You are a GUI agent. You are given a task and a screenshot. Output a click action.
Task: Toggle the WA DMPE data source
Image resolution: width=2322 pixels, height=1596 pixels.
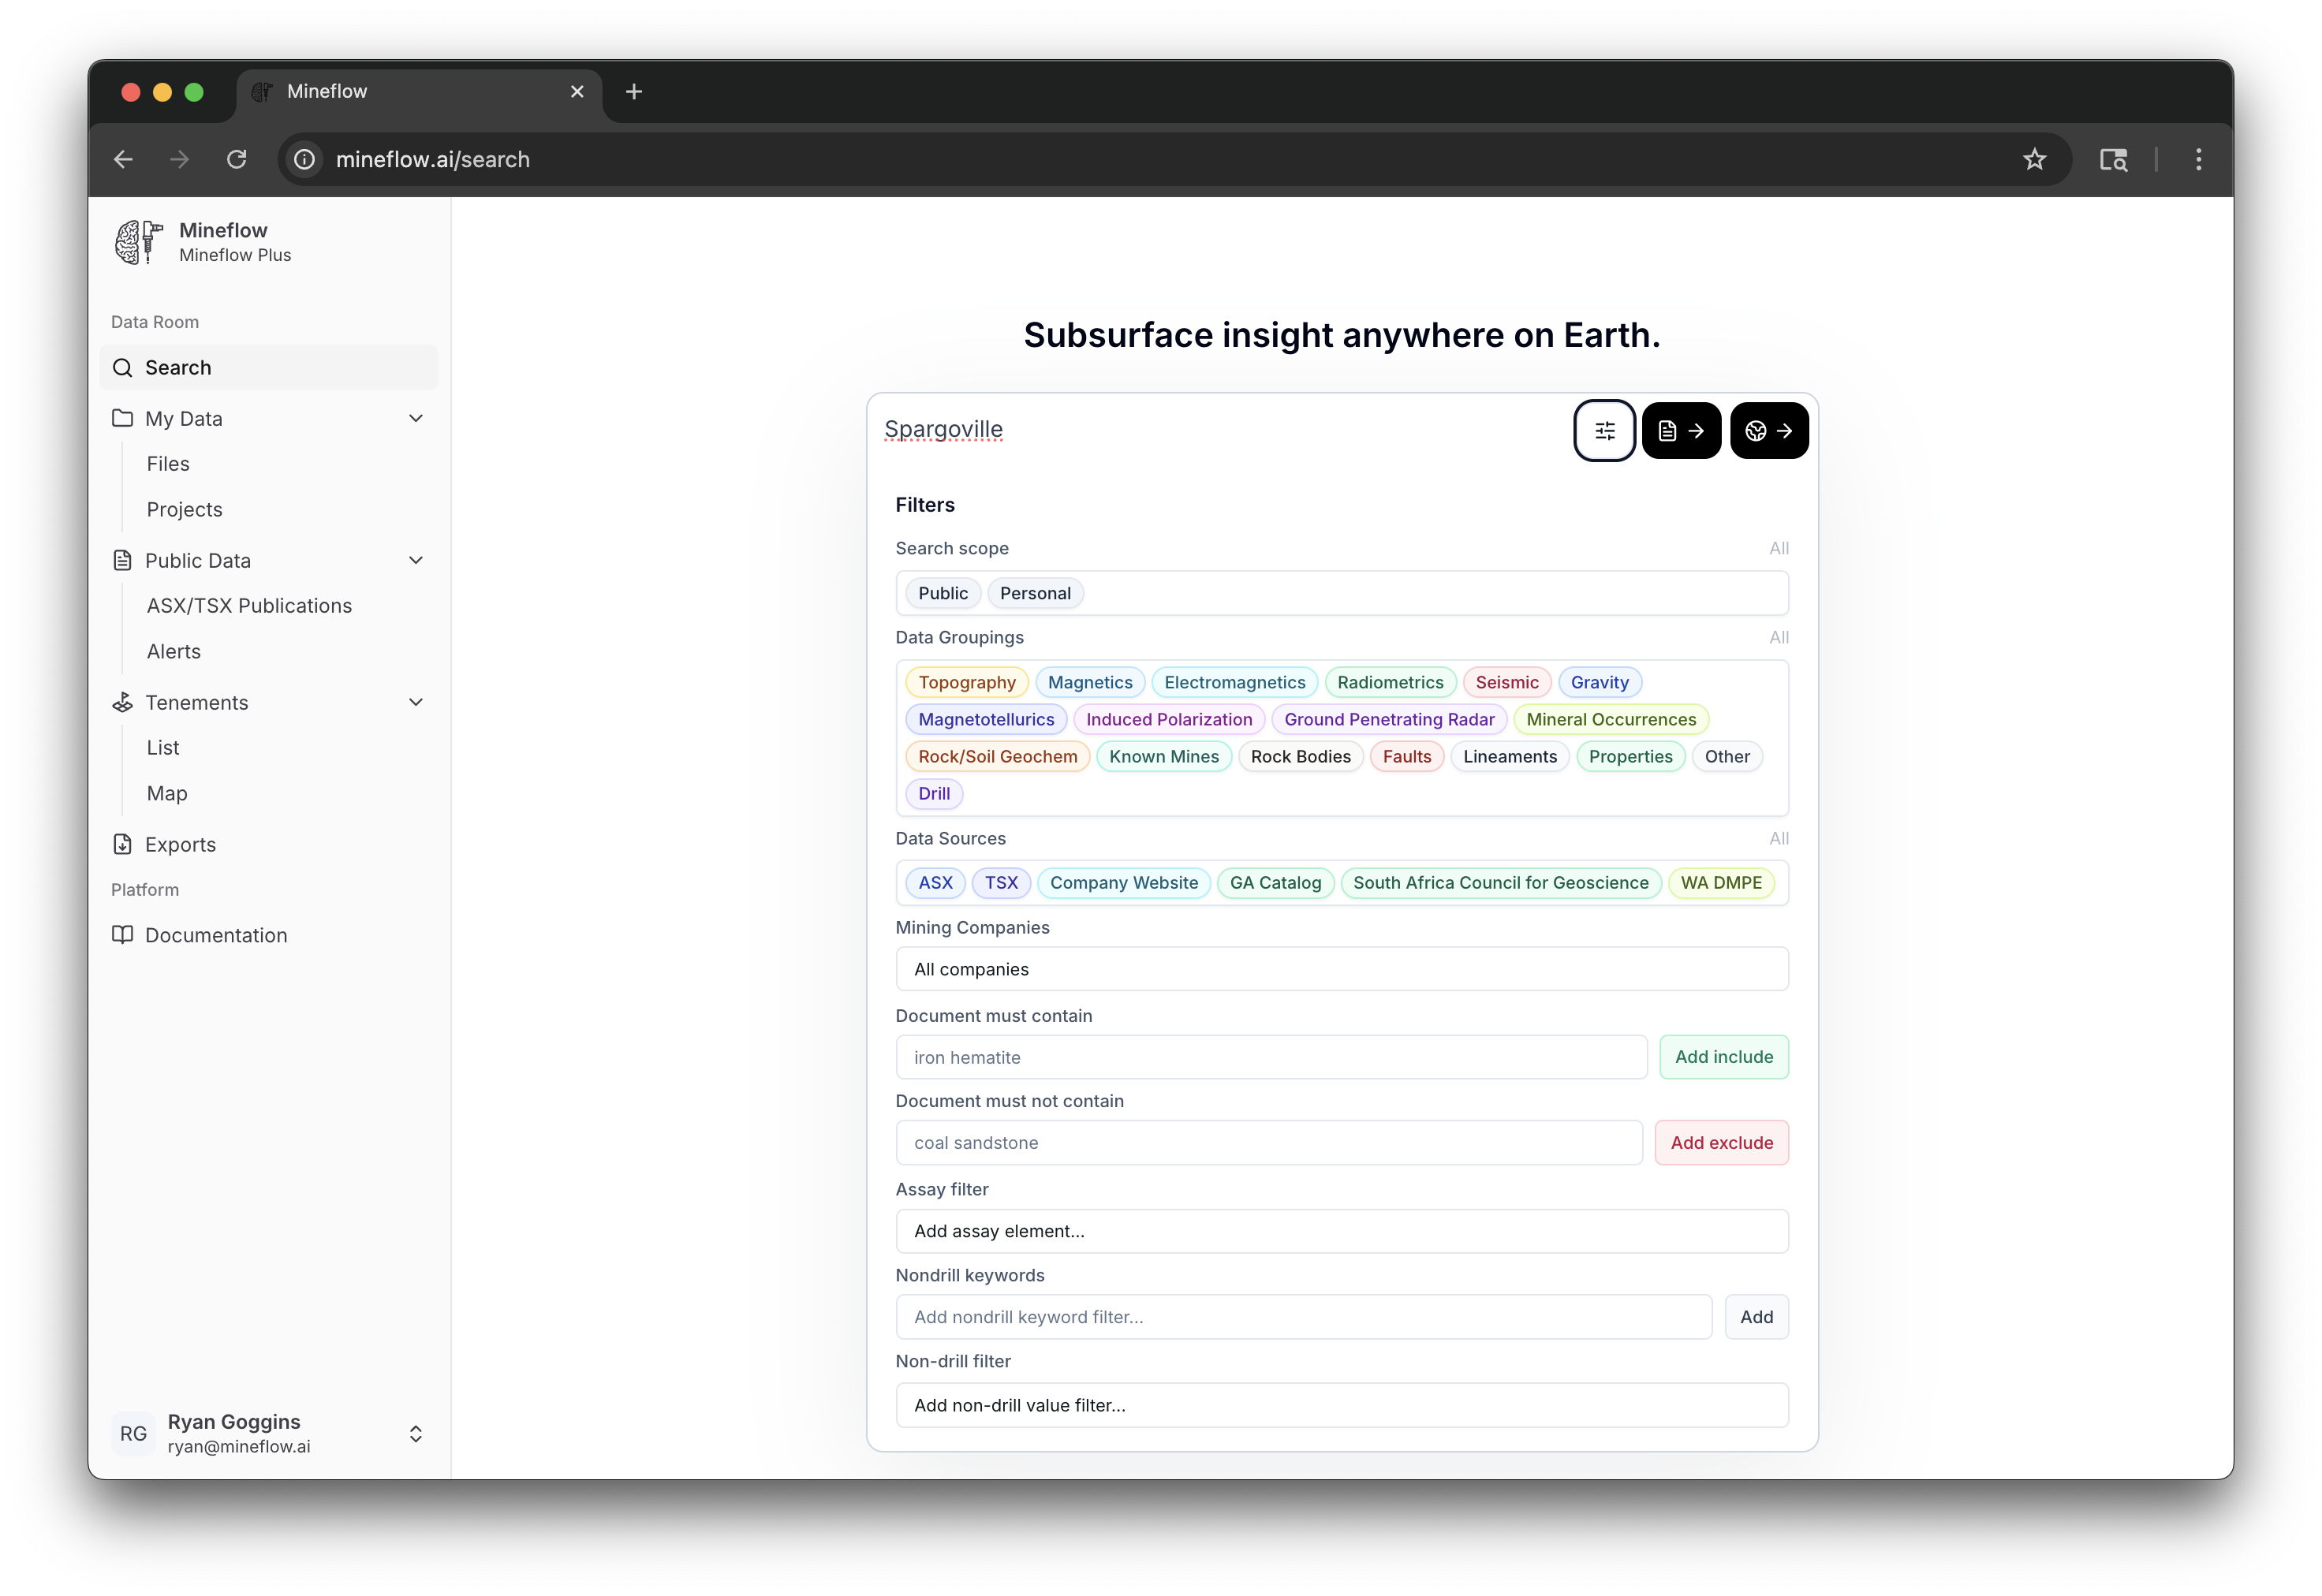tap(1721, 883)
